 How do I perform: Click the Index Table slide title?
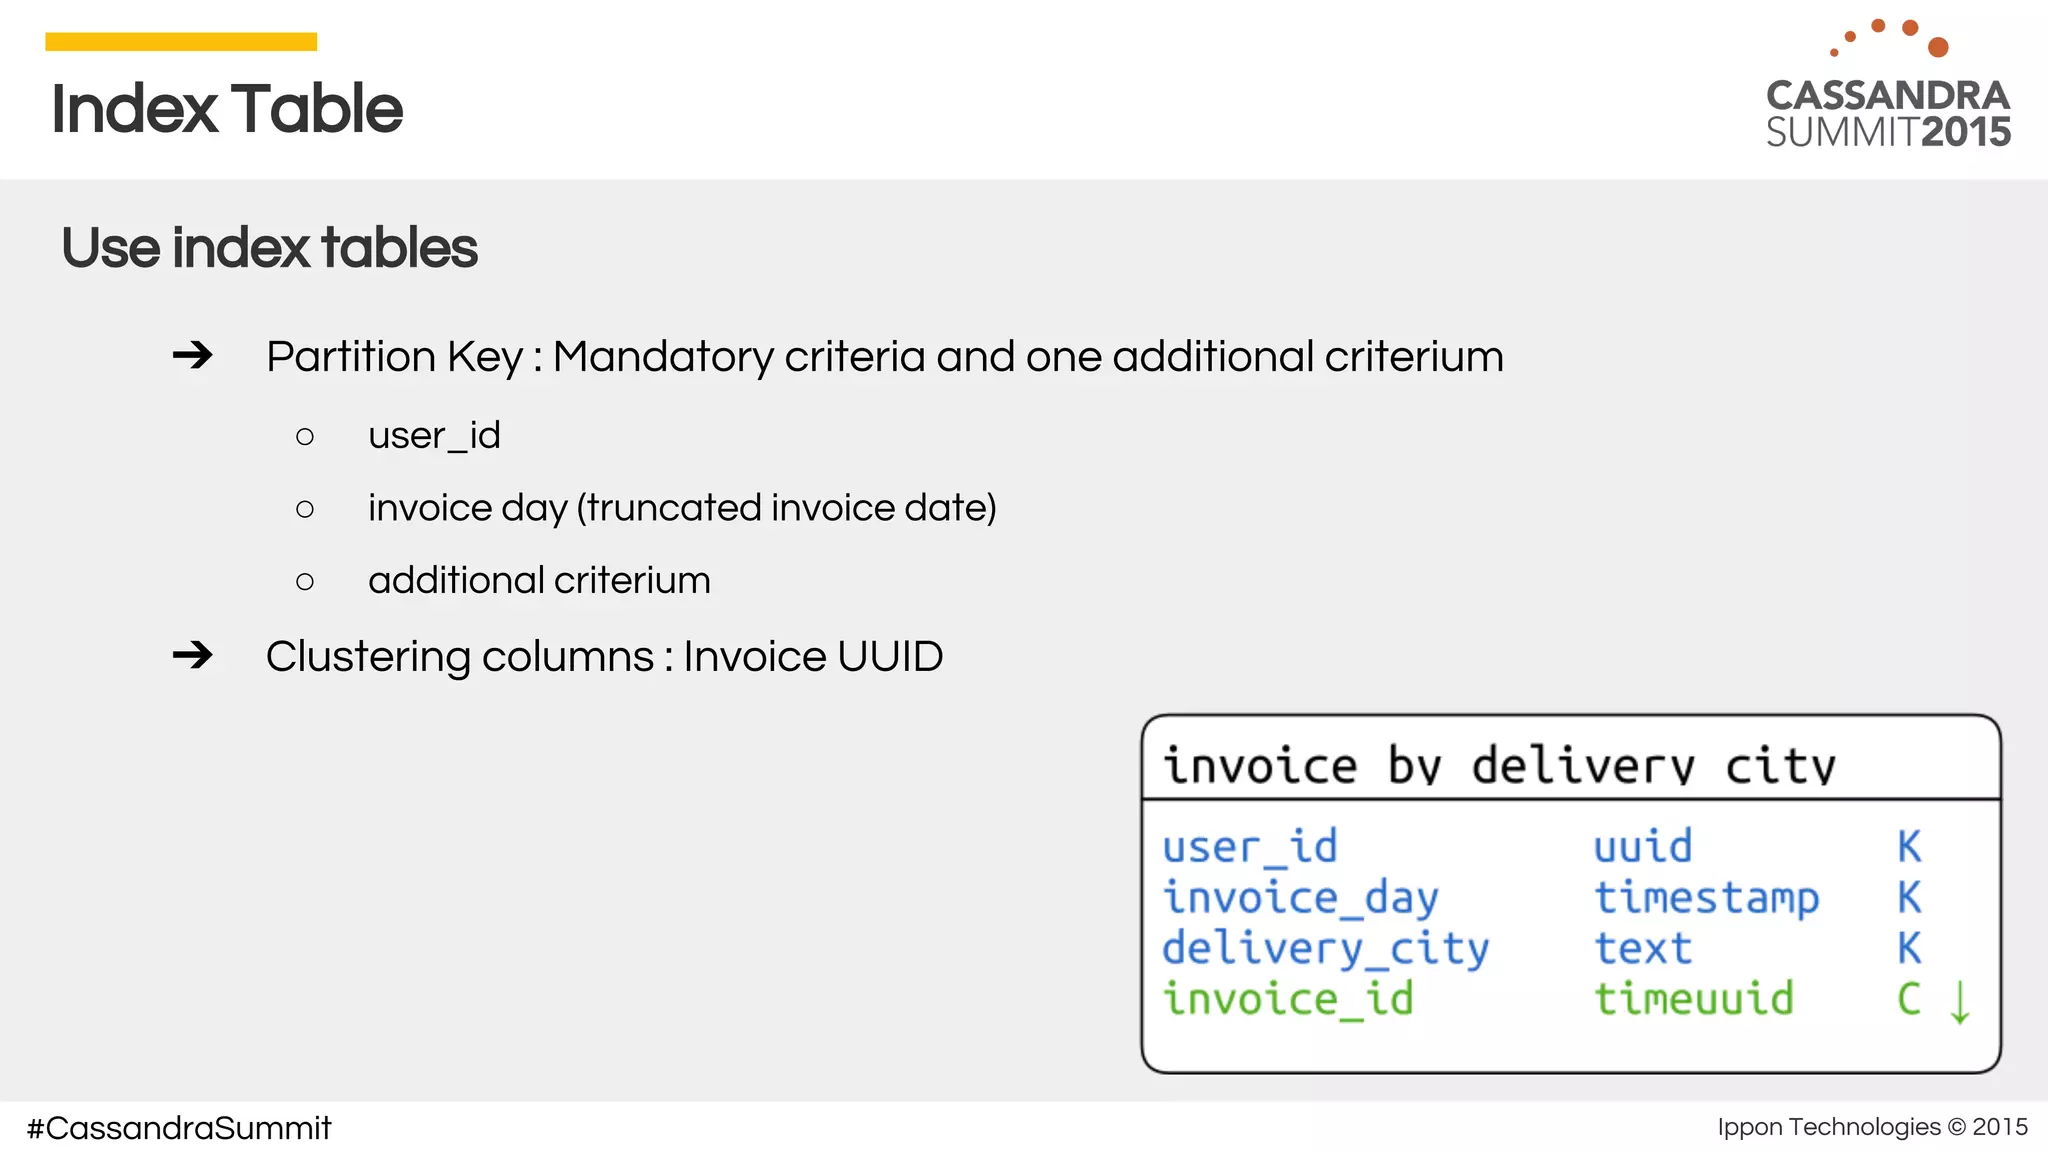pos(226,108)
